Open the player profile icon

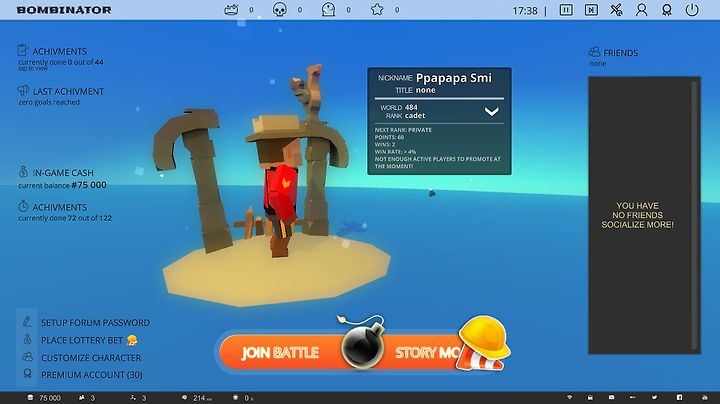641,10
